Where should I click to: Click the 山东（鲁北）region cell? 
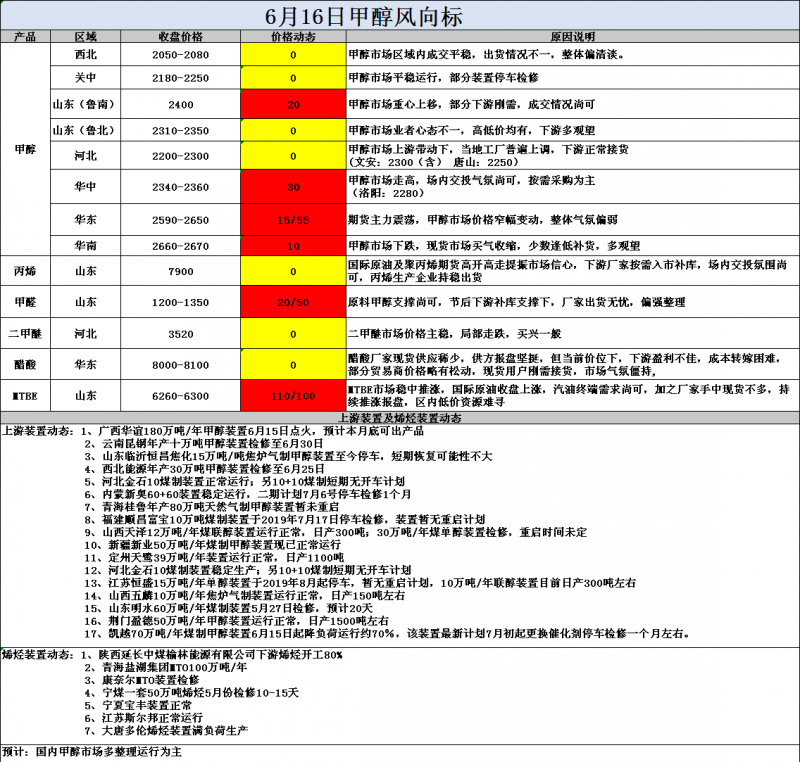point(85,130)
